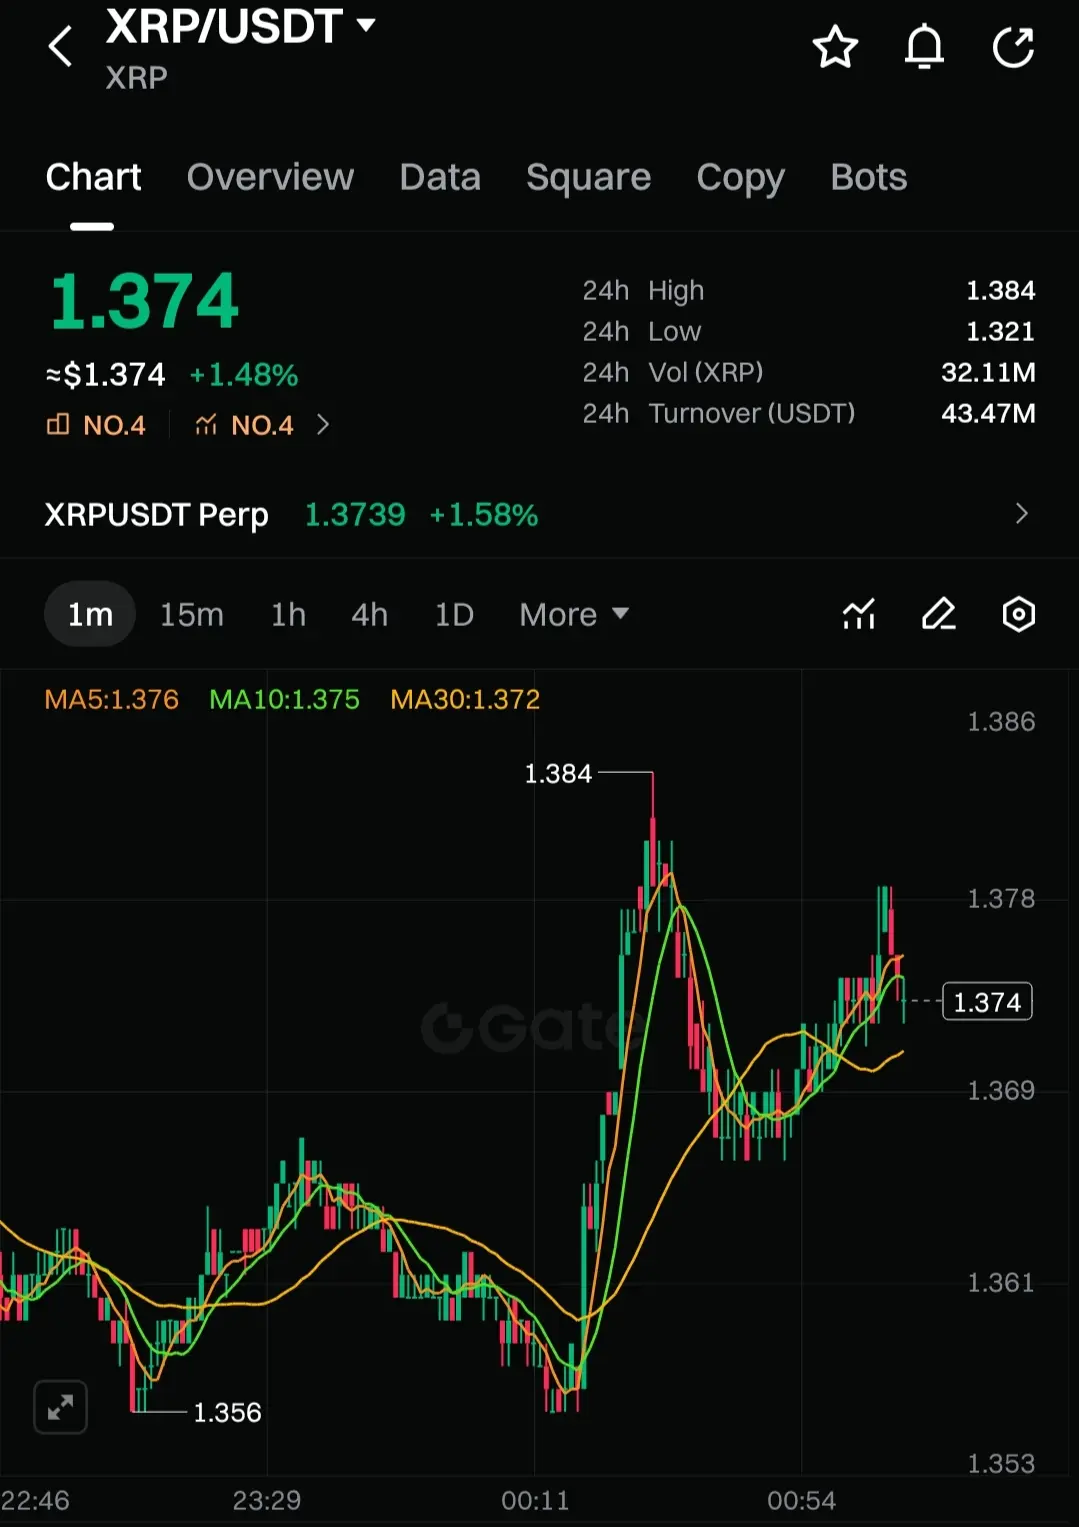Tap the large 1.374 last price
Screen dimensions: 1079x1527
pos(145,301)
